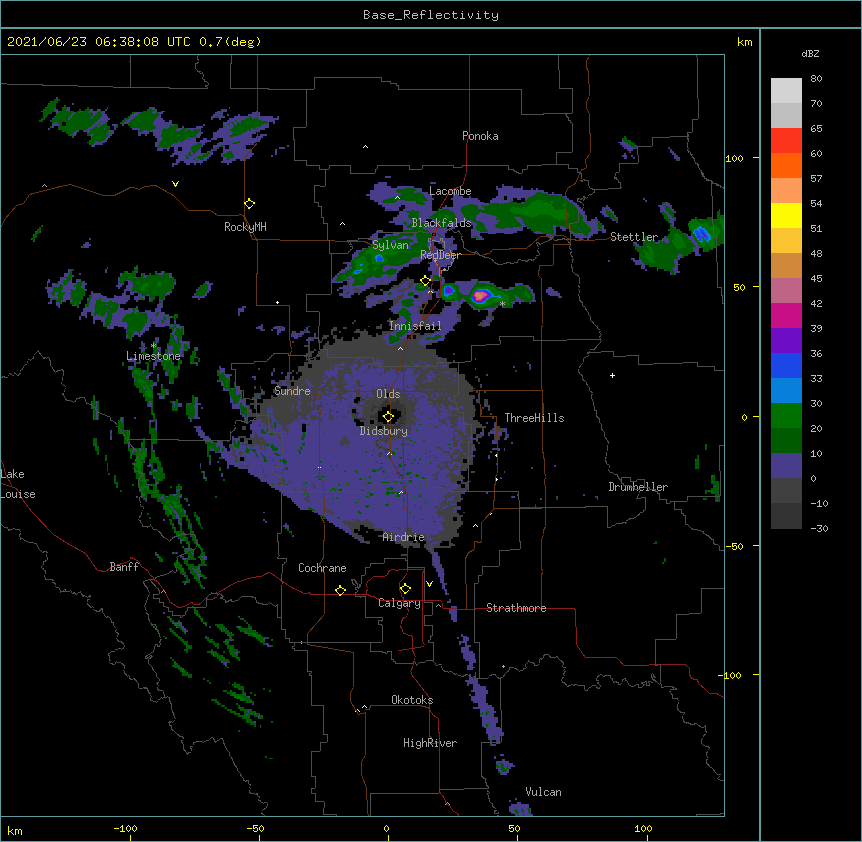The width and height of the screenshot is (862, 842).
Task: Select the yellow 54-51 dBZ legend swatch
Action: point(786,215)
